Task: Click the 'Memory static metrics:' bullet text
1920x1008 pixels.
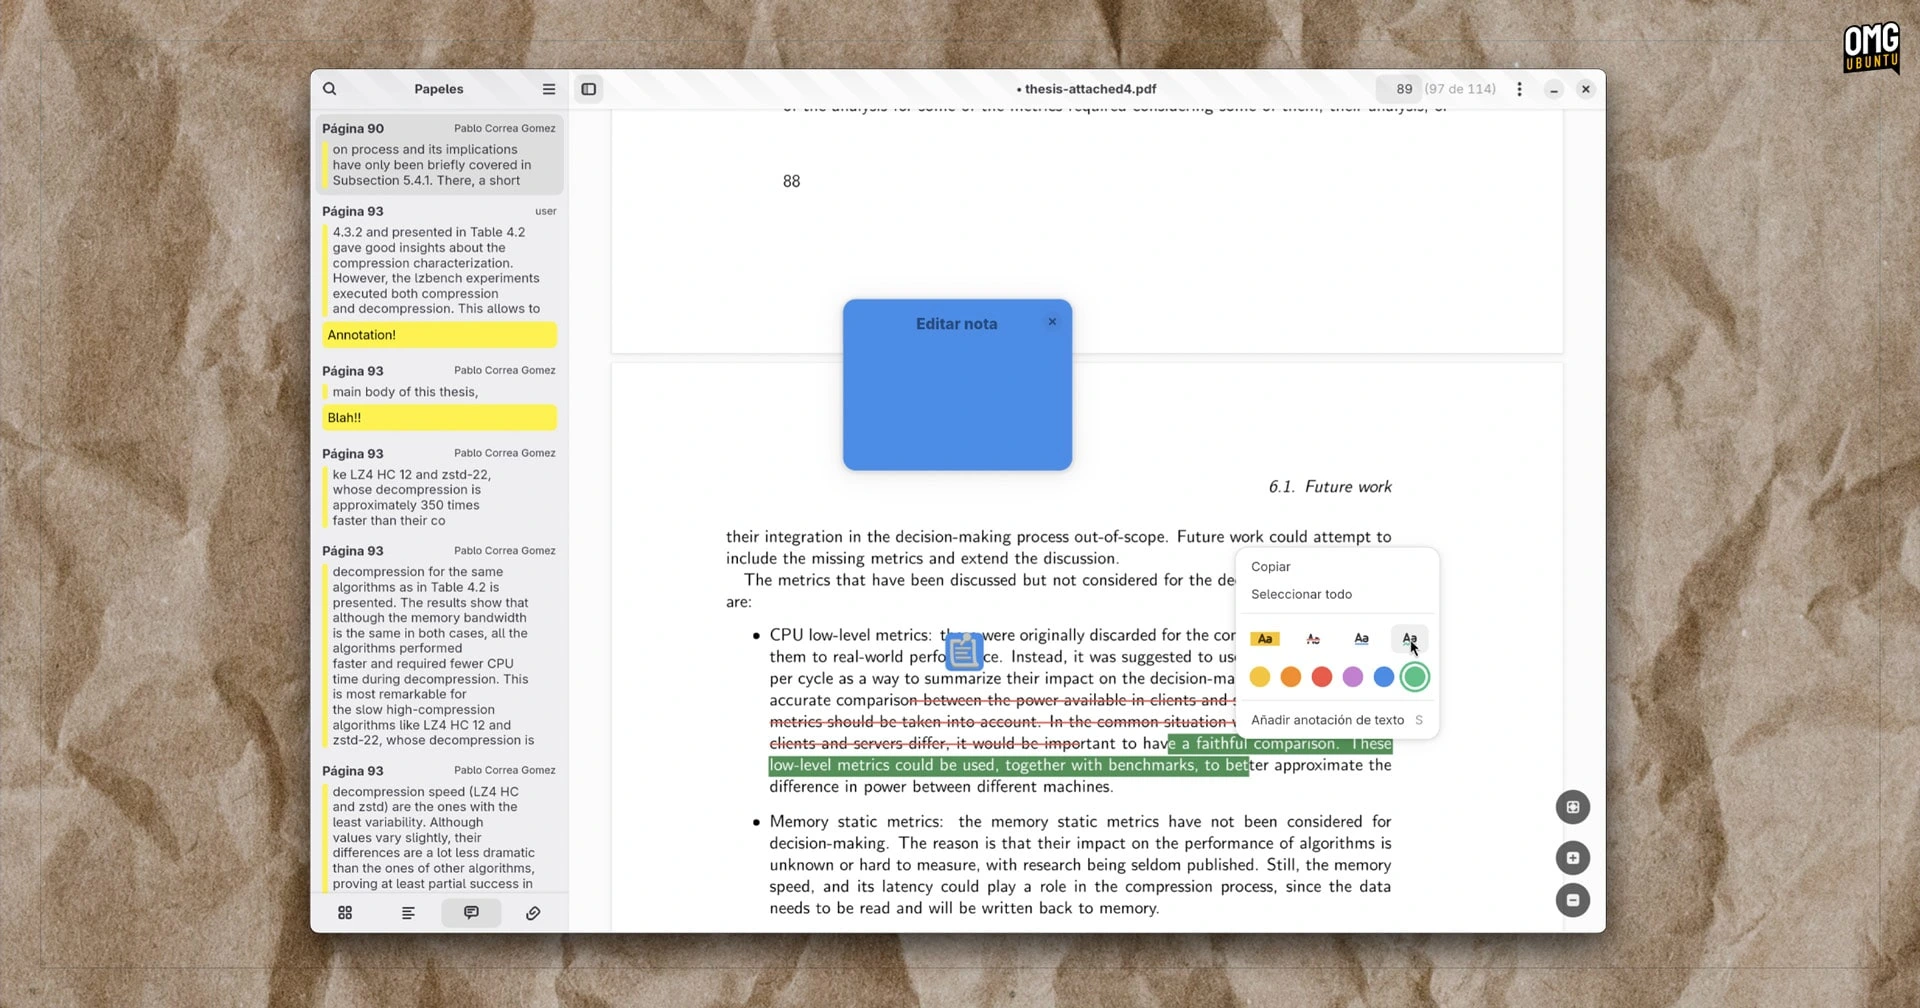Action: pyautogui.click(x=855, y=822)
